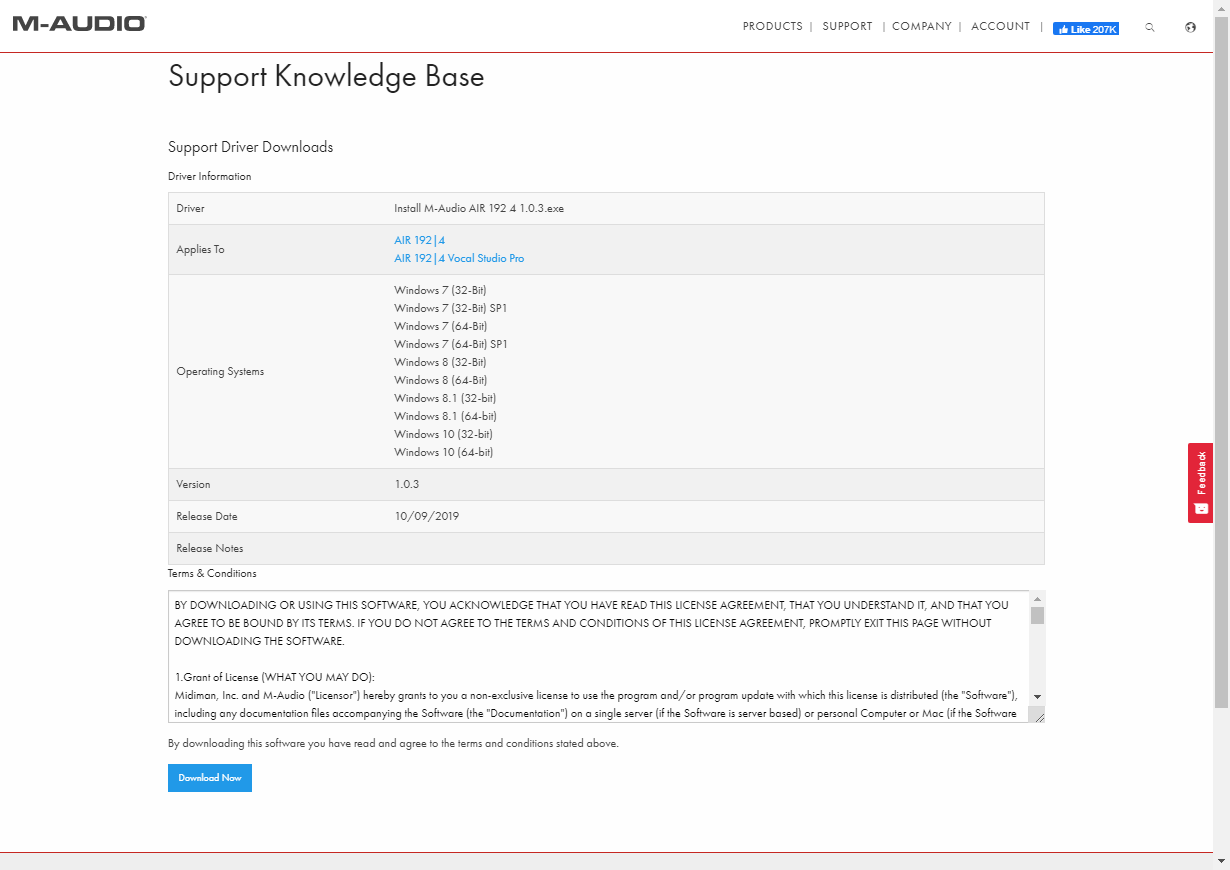This screenshot has height=870, width=1230.
Task: Select 'Windows 8 (32-Bit)' entry
Action: tap(440, 362)
